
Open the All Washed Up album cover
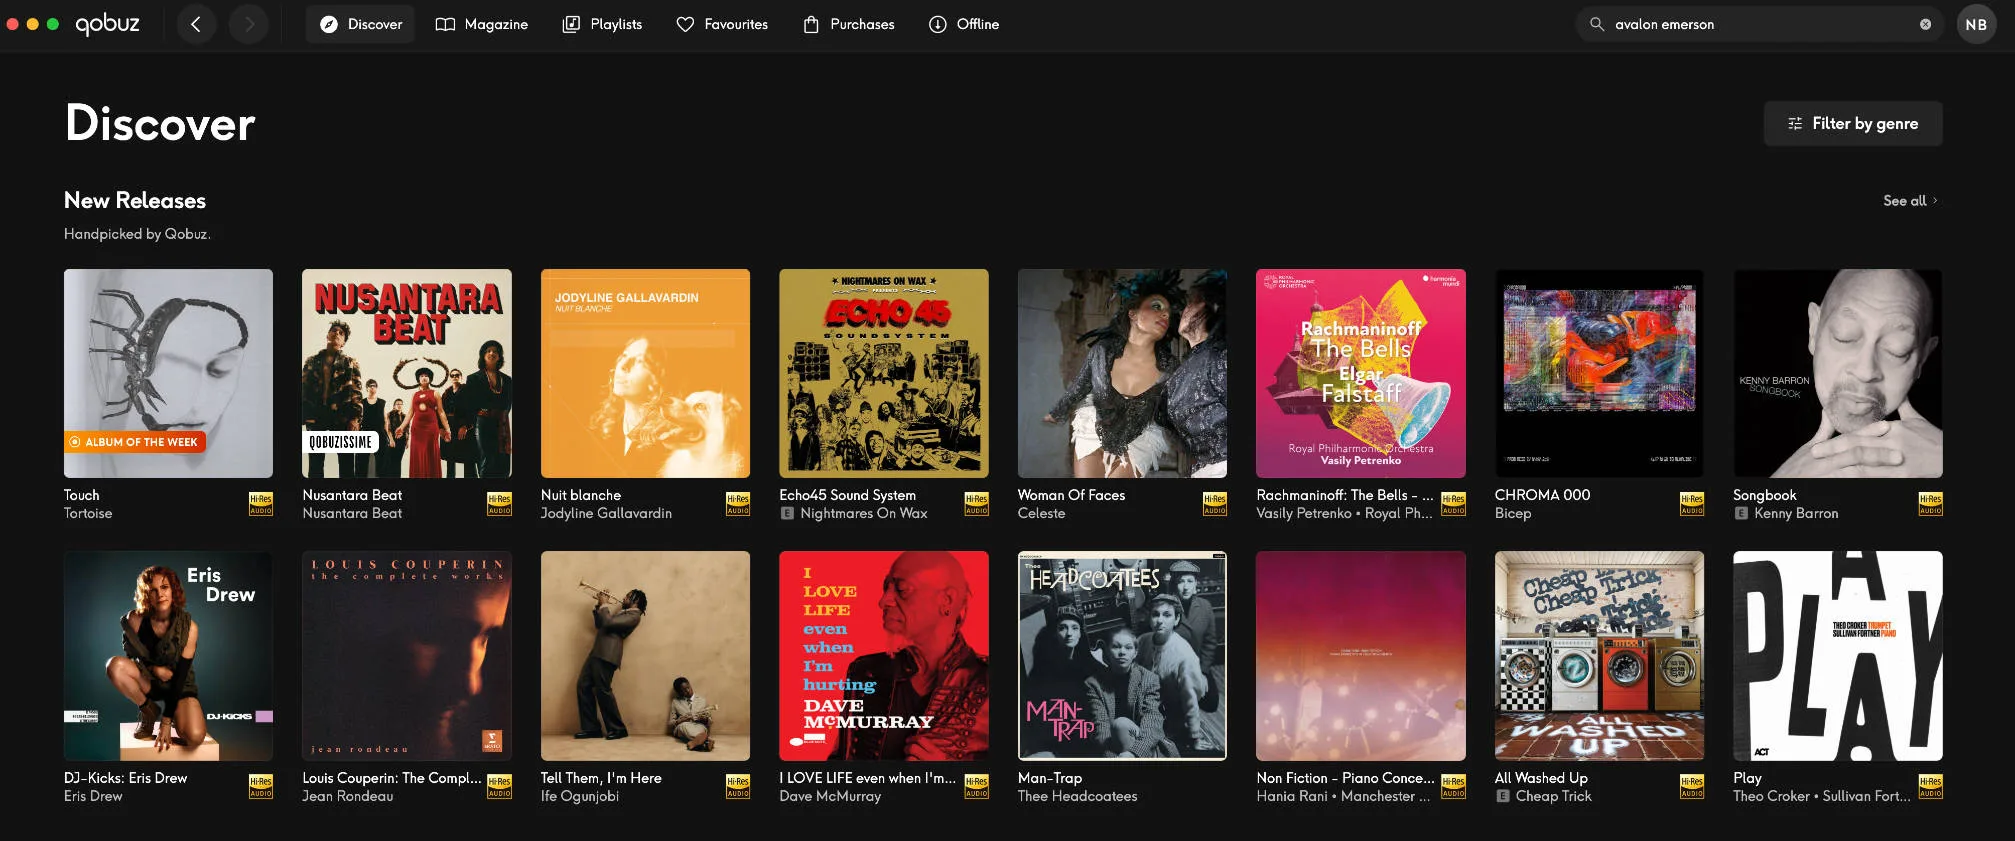tap(1599, 656)
